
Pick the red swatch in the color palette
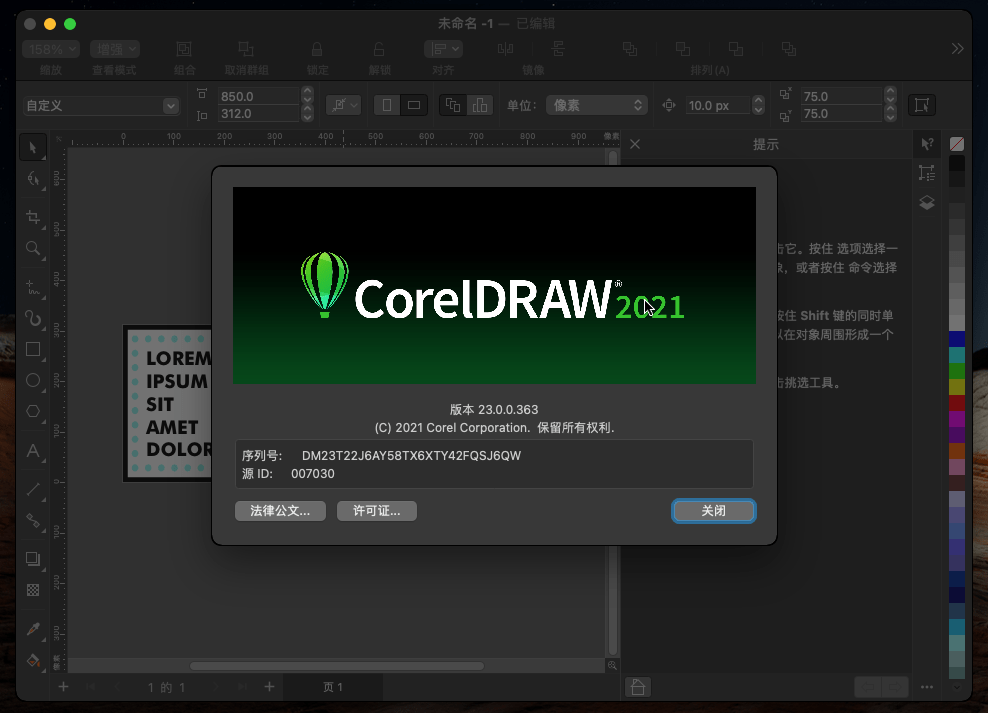click(x=956, y=402)
